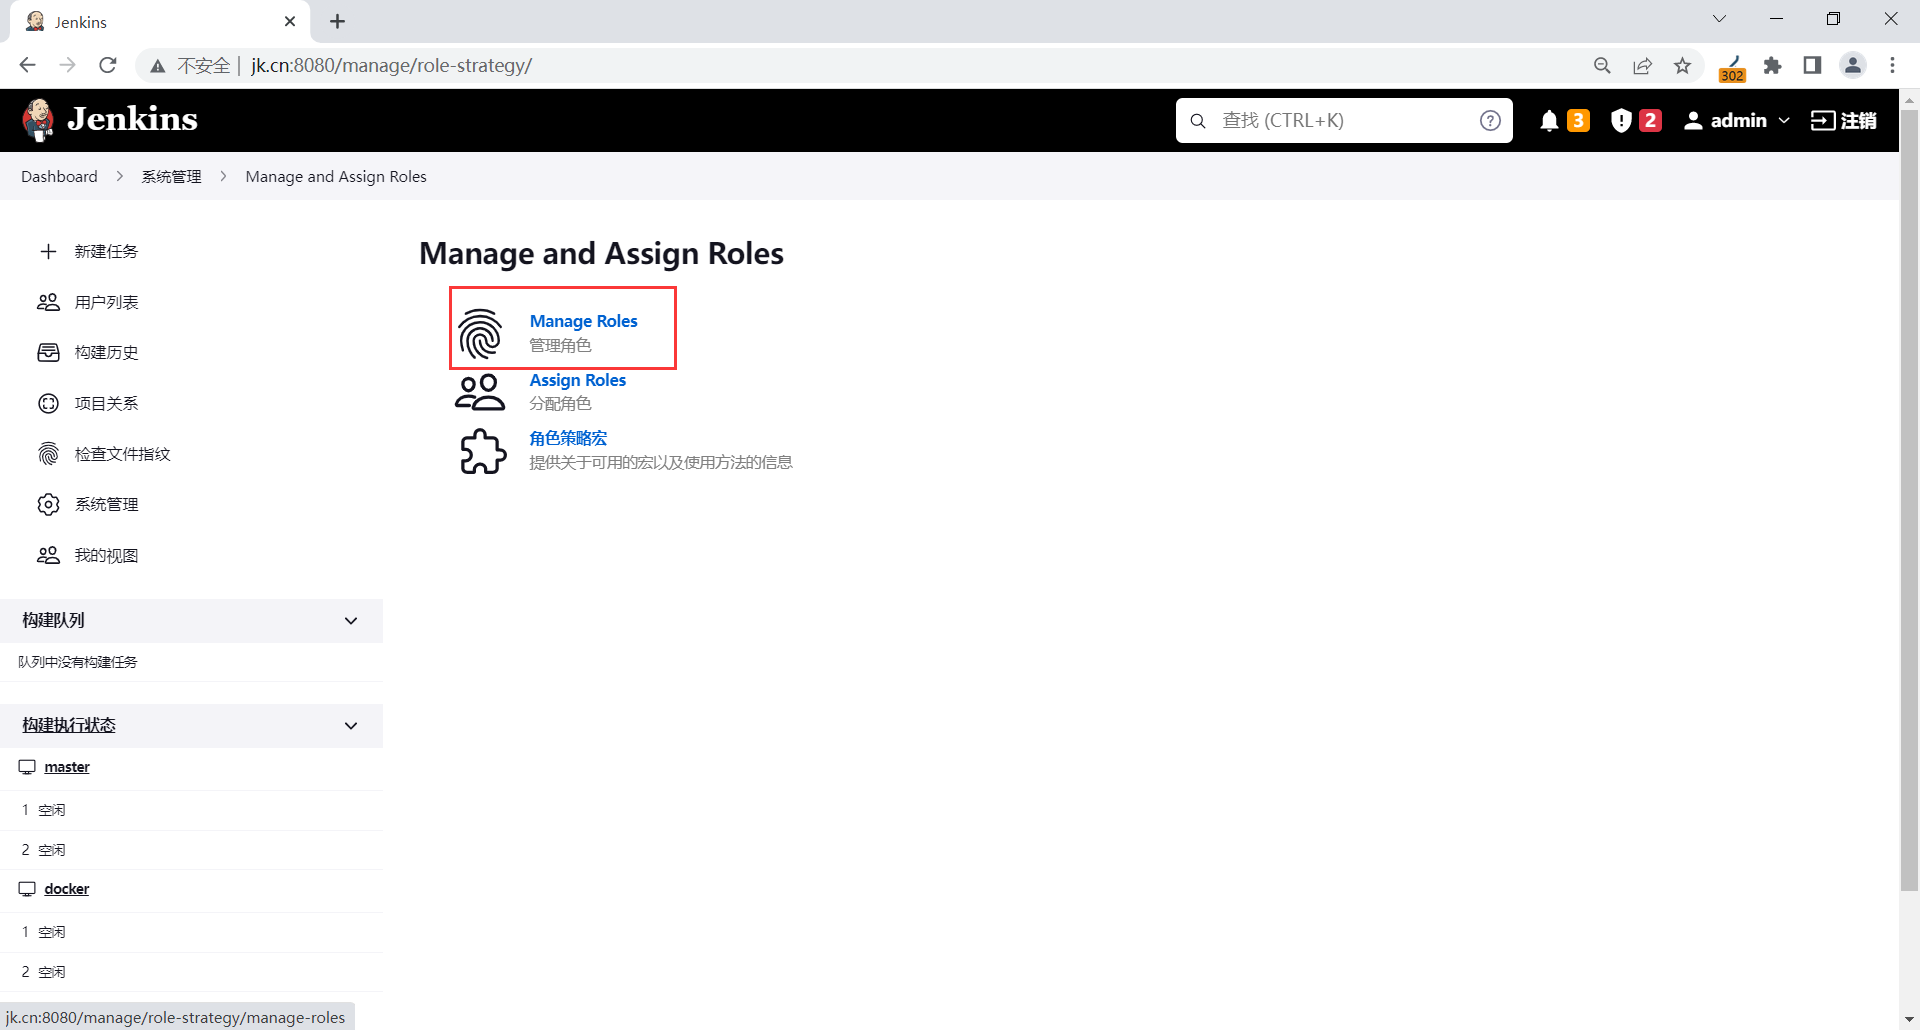Click the puzzle-piece macros icon
The width and height of the screenshot is (1920, 1030).
click(x=483, y=451)
